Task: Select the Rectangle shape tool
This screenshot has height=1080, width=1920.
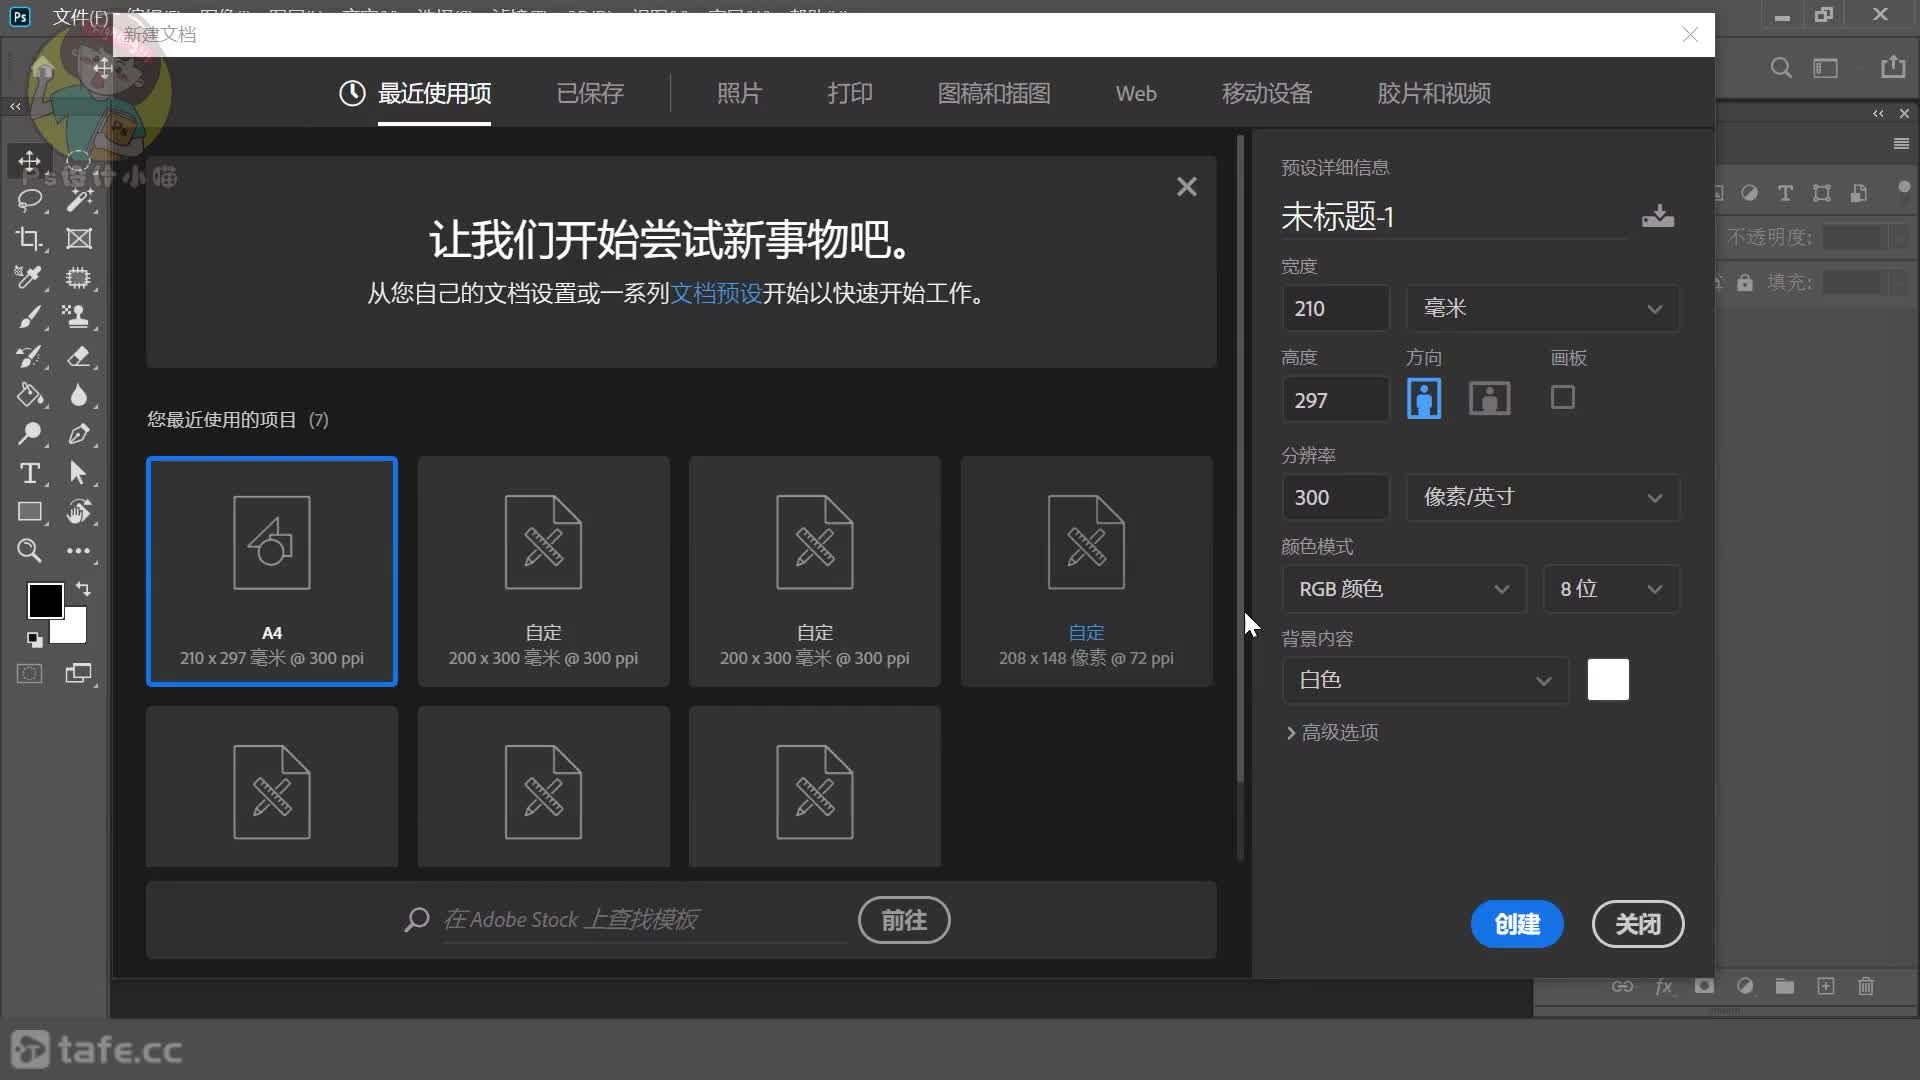Action: pos(29,512)
